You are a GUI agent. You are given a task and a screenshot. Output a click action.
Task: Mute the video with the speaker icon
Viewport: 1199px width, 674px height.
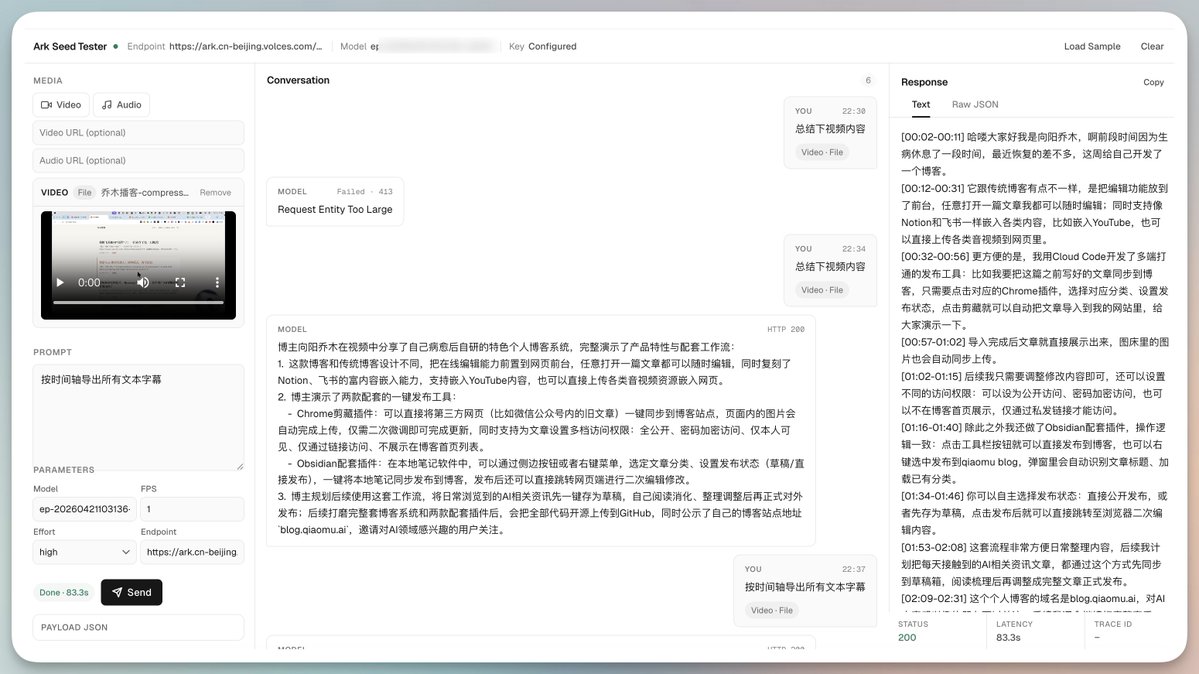coord(143,281)
